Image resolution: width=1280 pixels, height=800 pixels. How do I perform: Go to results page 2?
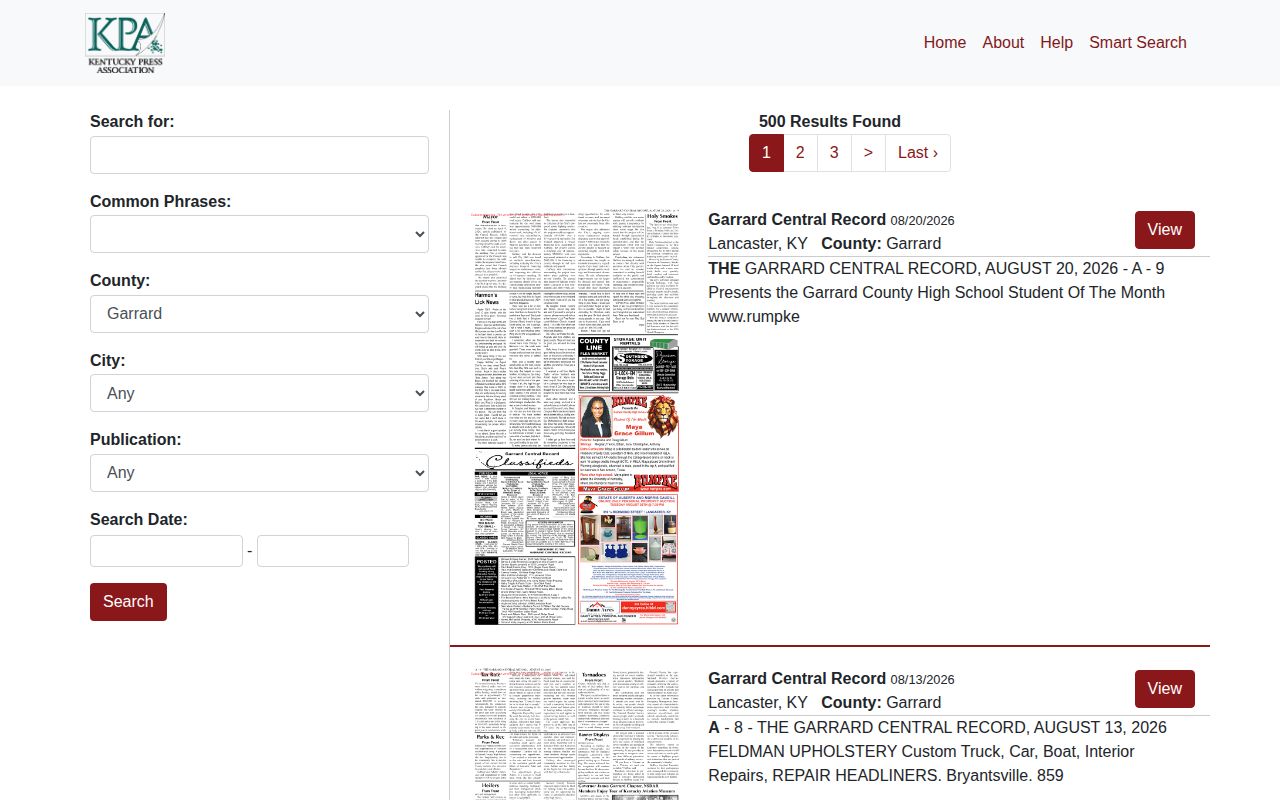click(800, 153)
